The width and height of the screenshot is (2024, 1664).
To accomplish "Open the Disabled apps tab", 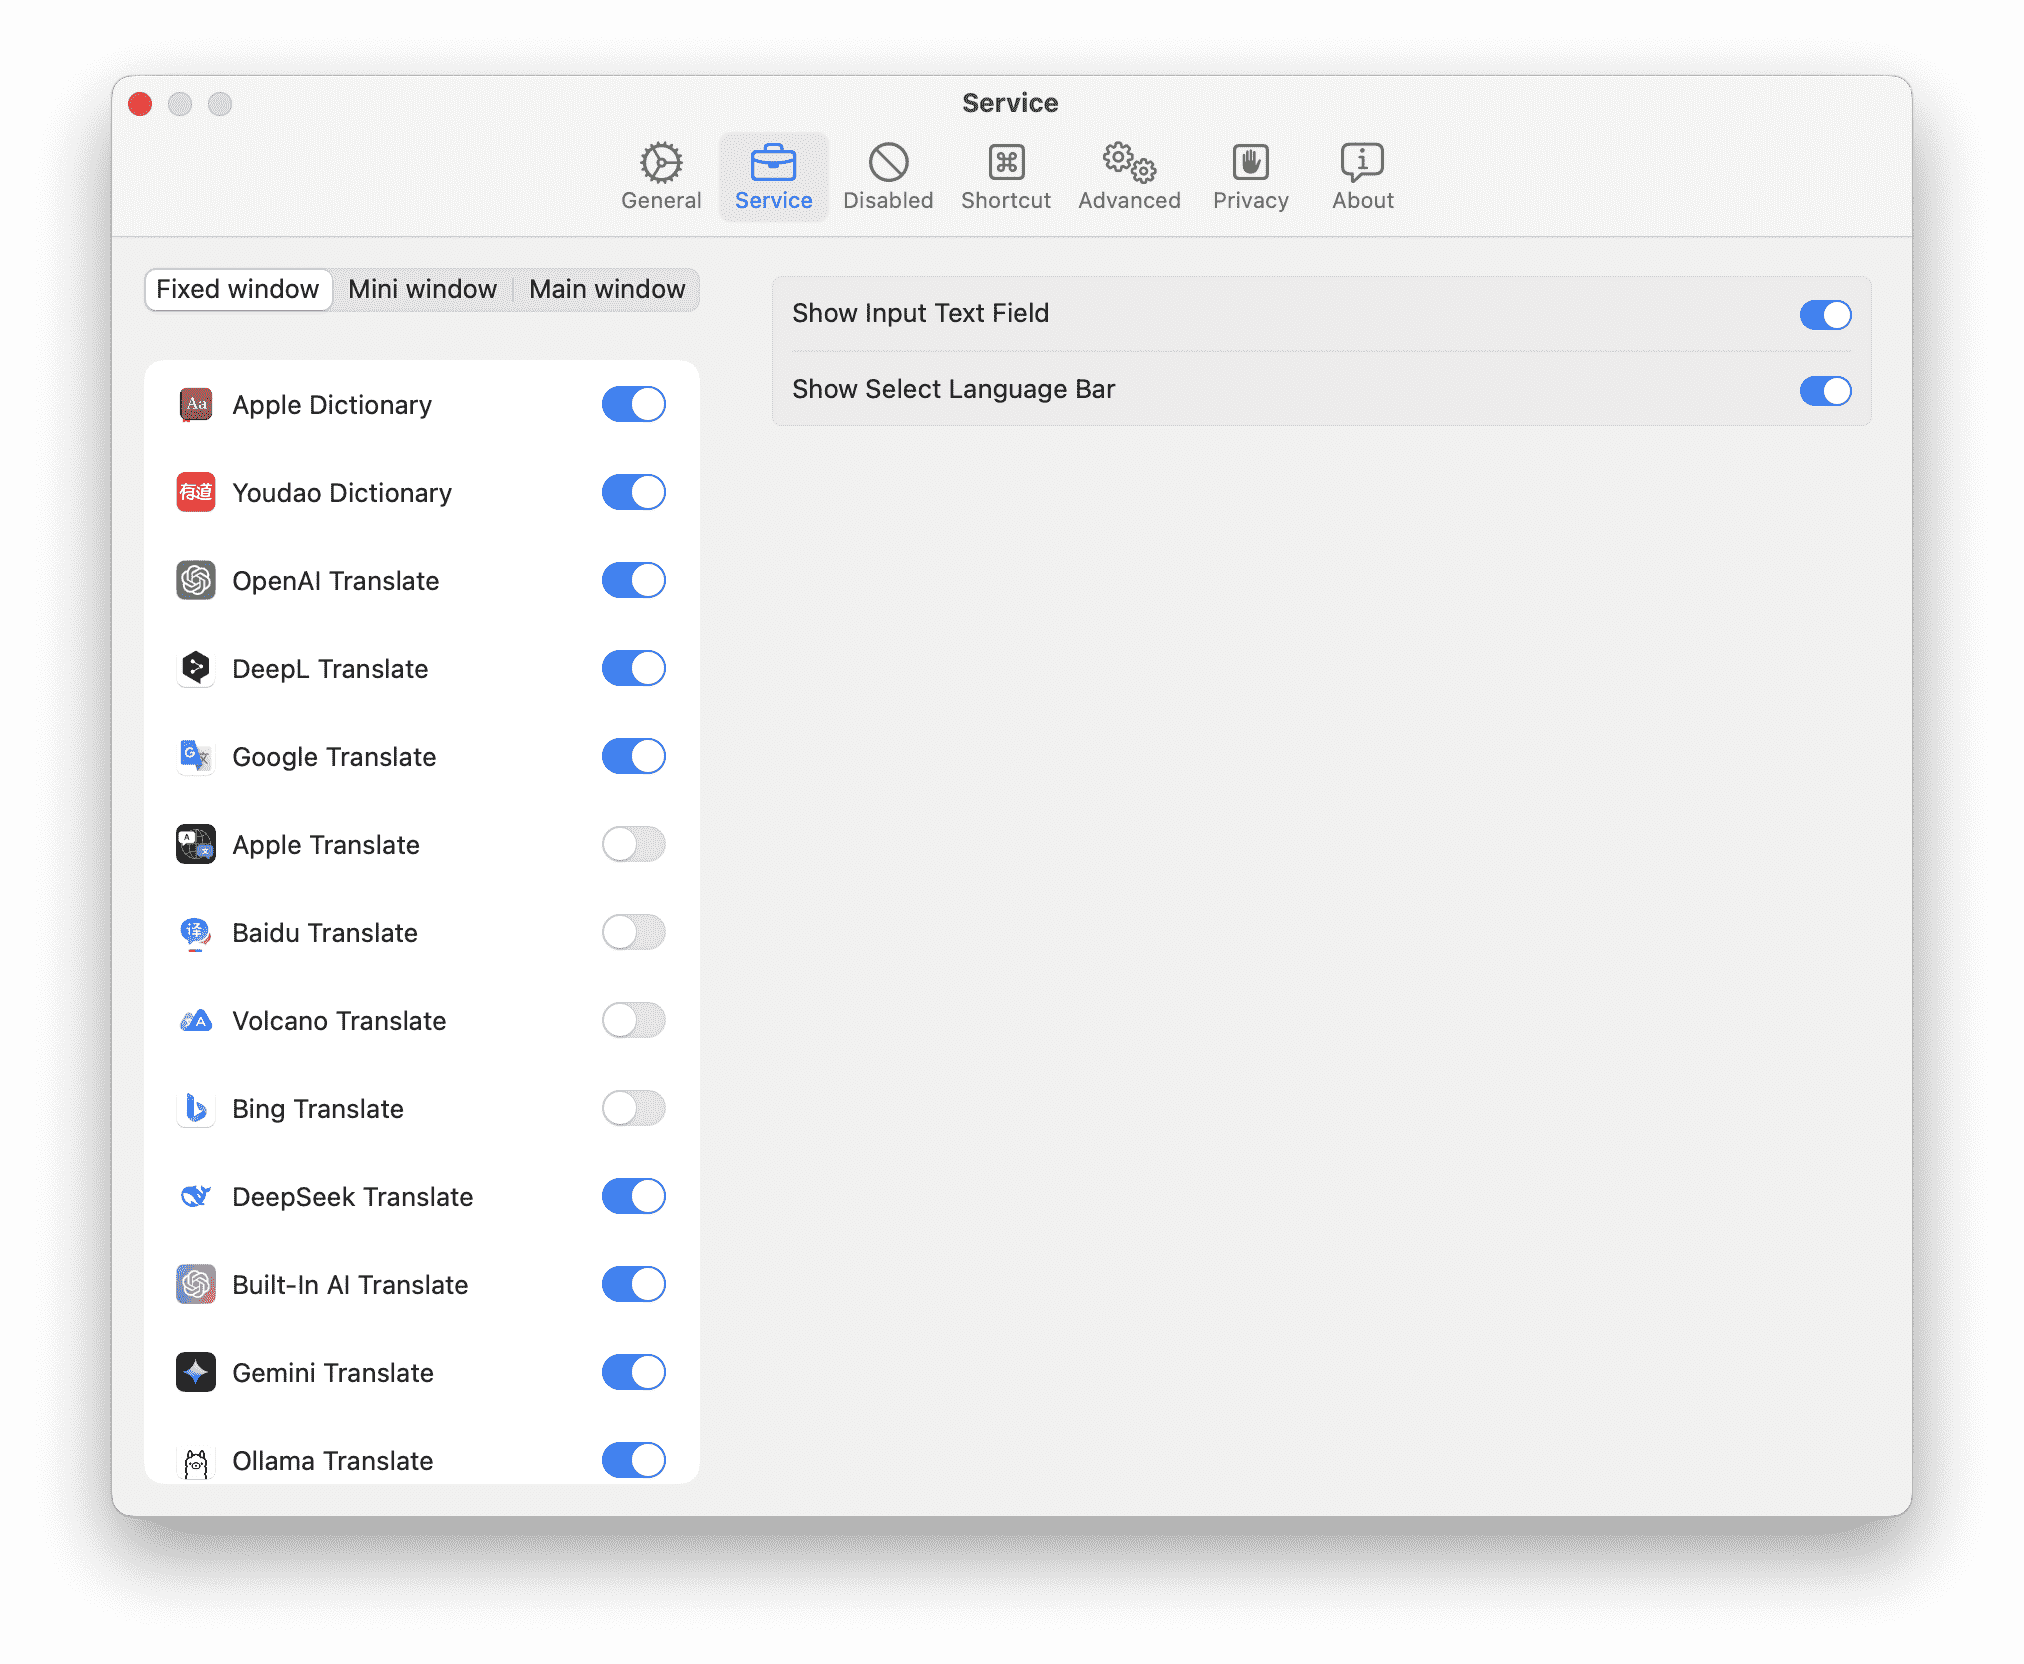I will click(x=888, y=177).
